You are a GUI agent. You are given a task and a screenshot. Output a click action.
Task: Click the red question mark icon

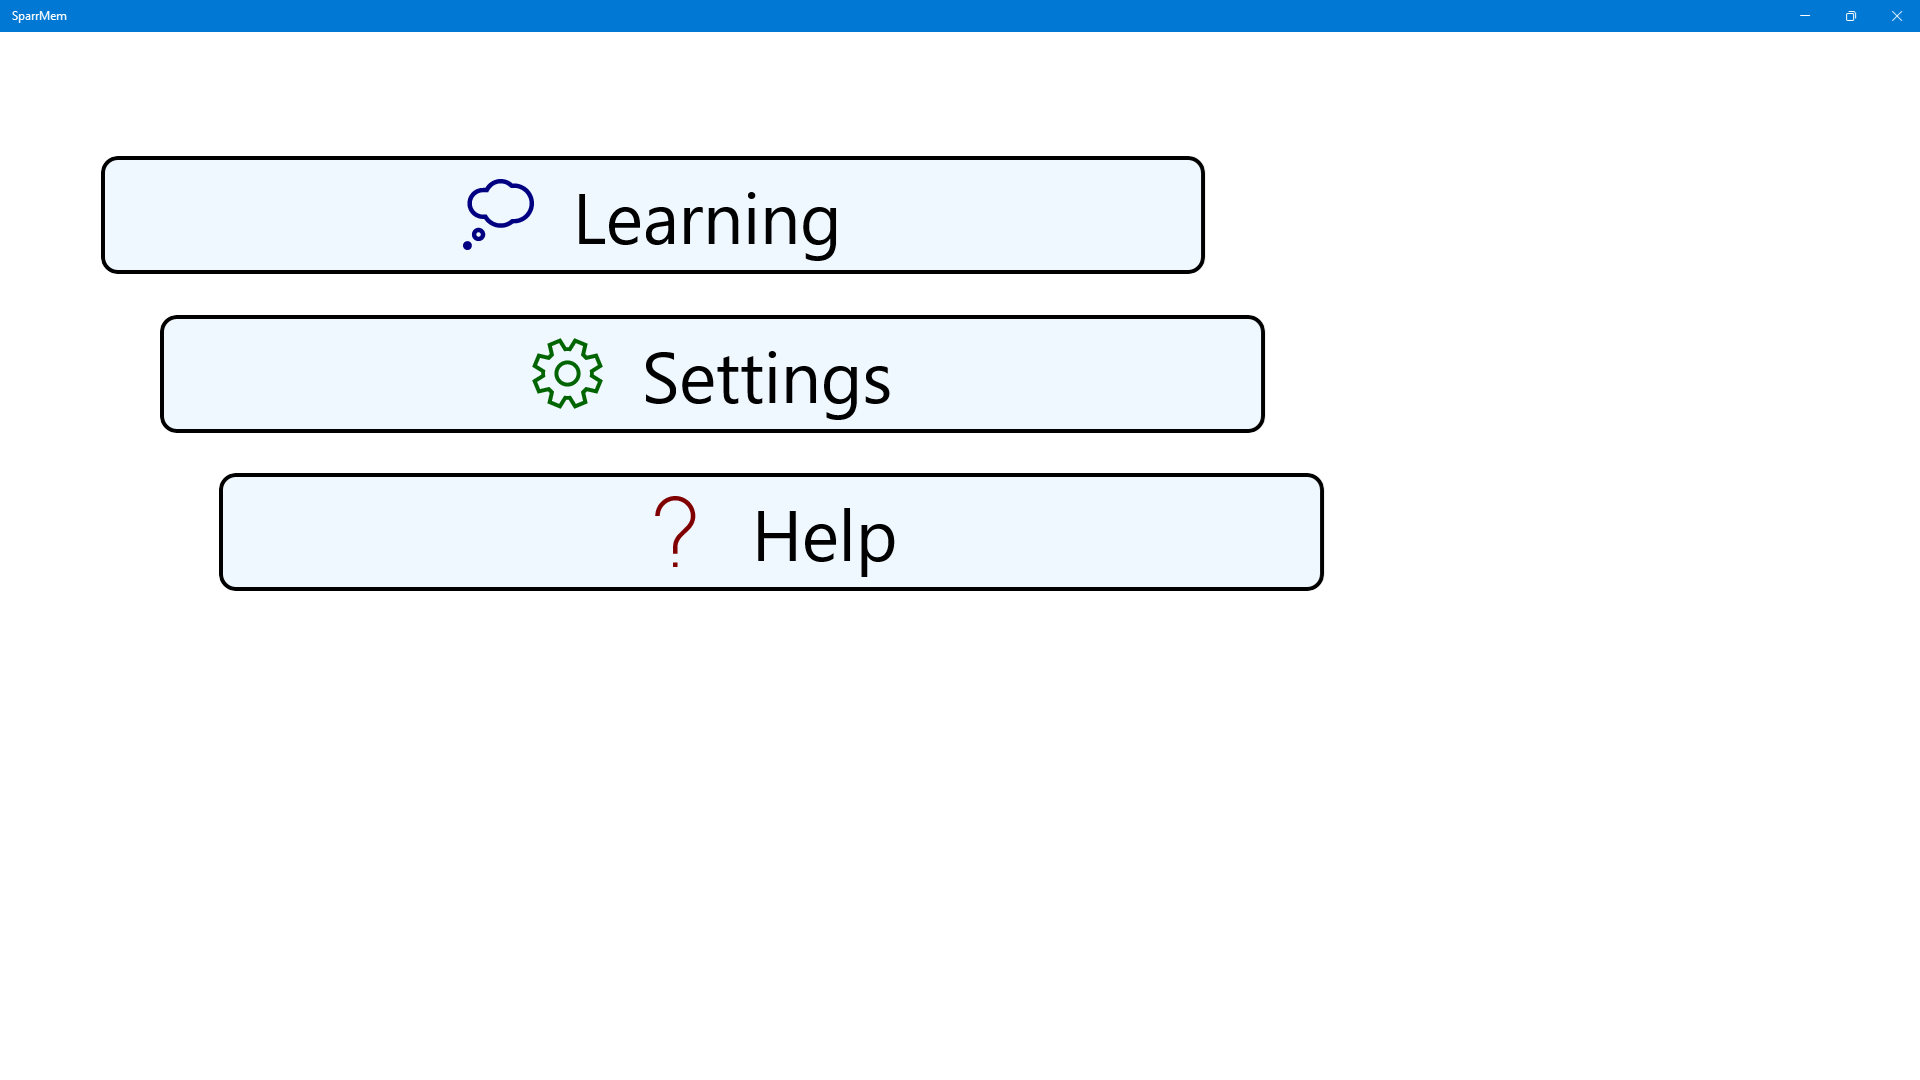pyautogui.click(x=676, y=532)
